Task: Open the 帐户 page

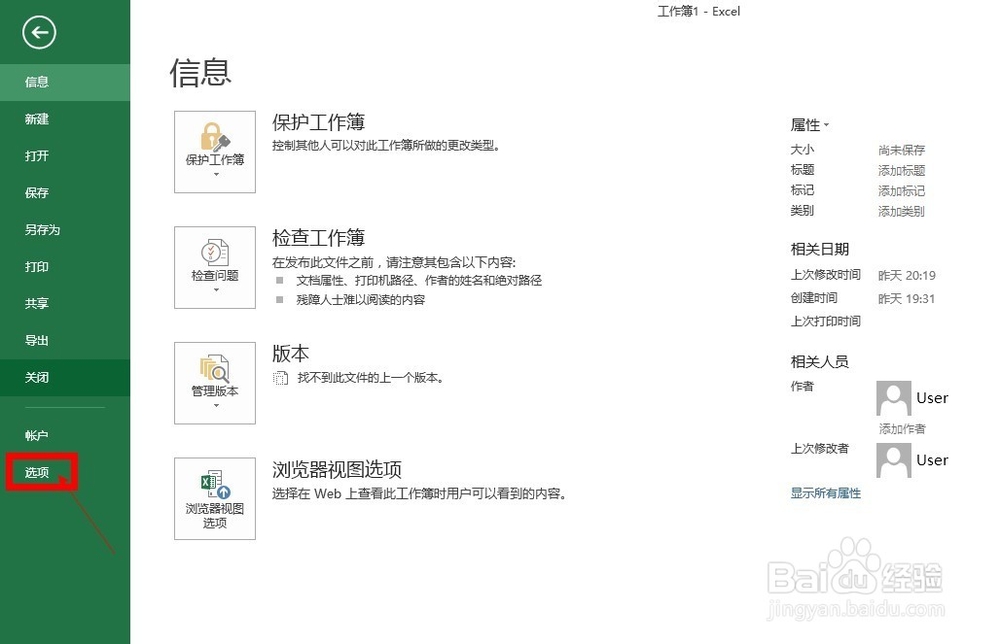Action: click(37, 434)
